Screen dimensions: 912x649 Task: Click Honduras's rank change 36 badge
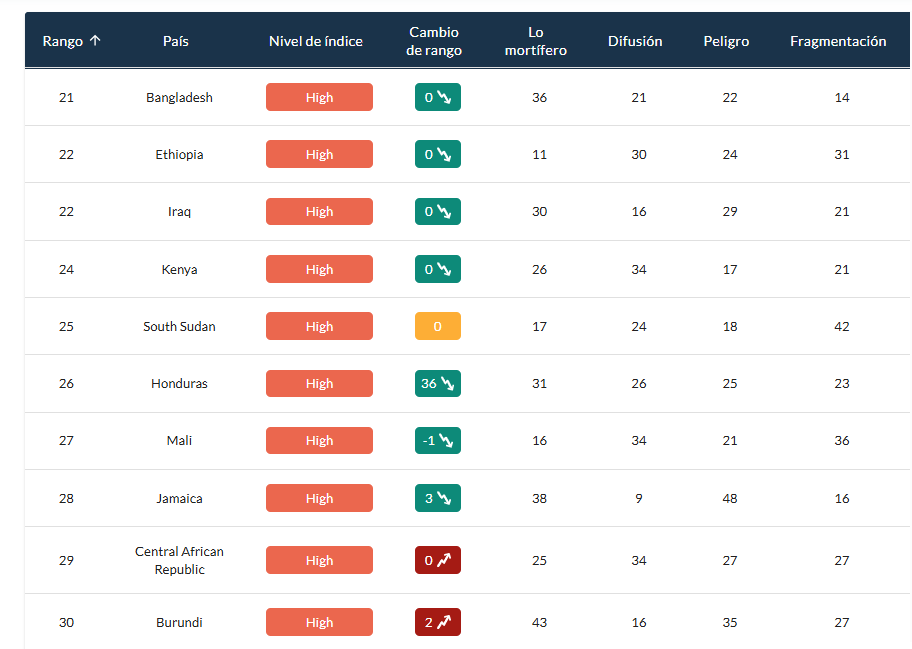click(x=438, y=384)
